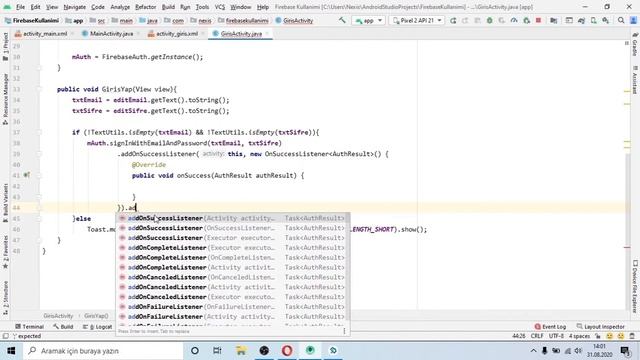The image size is (640, 360).
Task: Collapse the GirisYap method fold marker
Action: coord(39,89)
